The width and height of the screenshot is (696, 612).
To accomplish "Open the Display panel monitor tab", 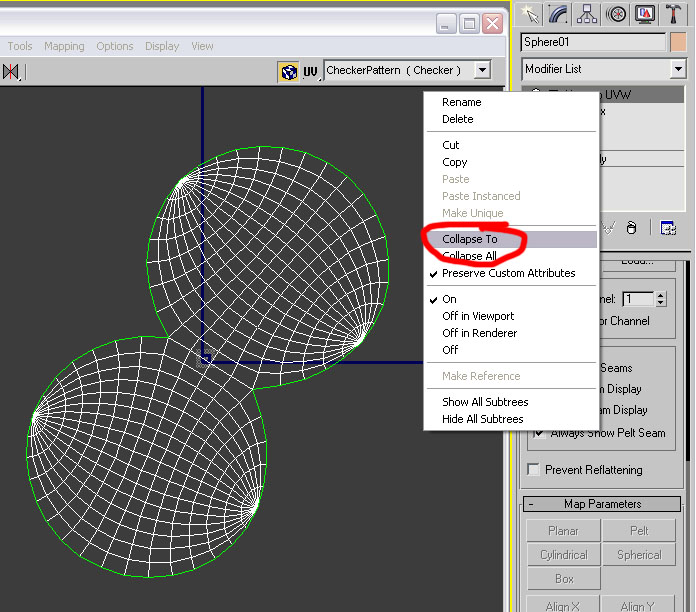I will 645,14.
